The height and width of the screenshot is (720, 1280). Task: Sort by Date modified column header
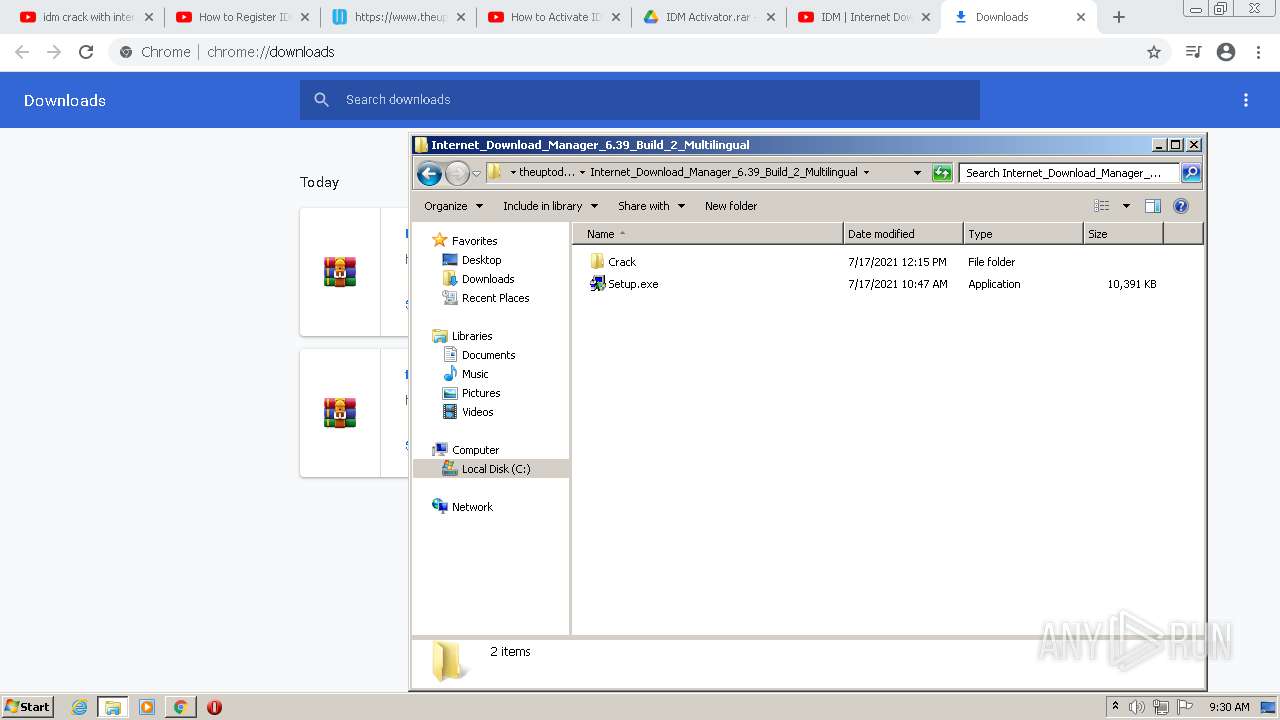(903, 234)
